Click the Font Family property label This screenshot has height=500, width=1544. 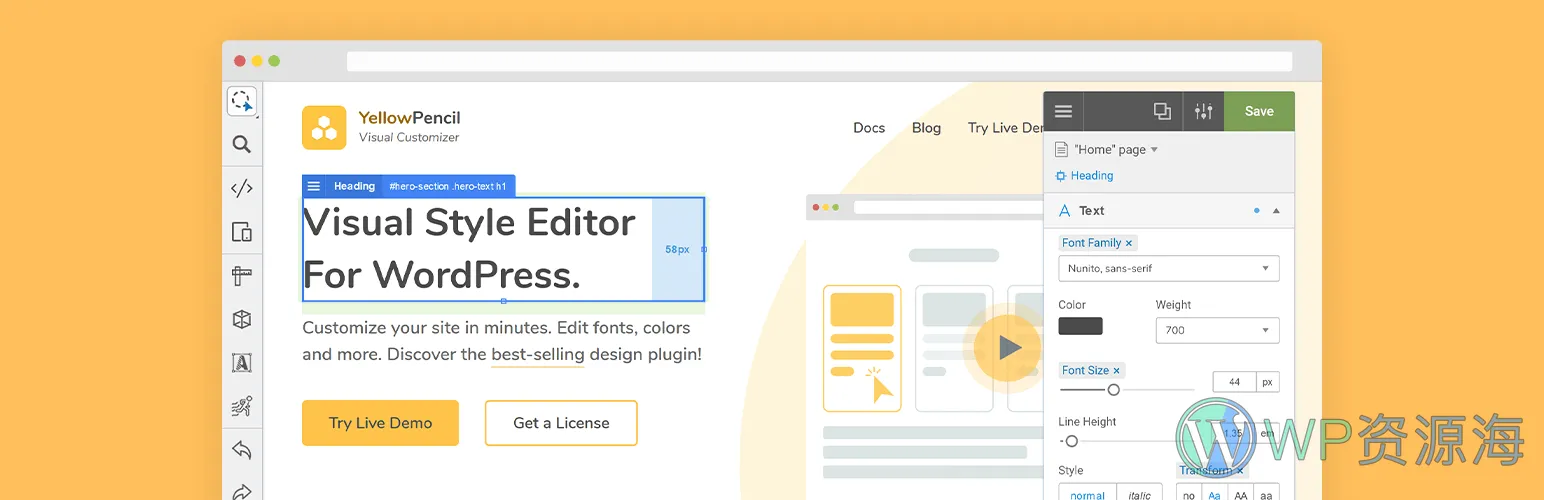1091,243
